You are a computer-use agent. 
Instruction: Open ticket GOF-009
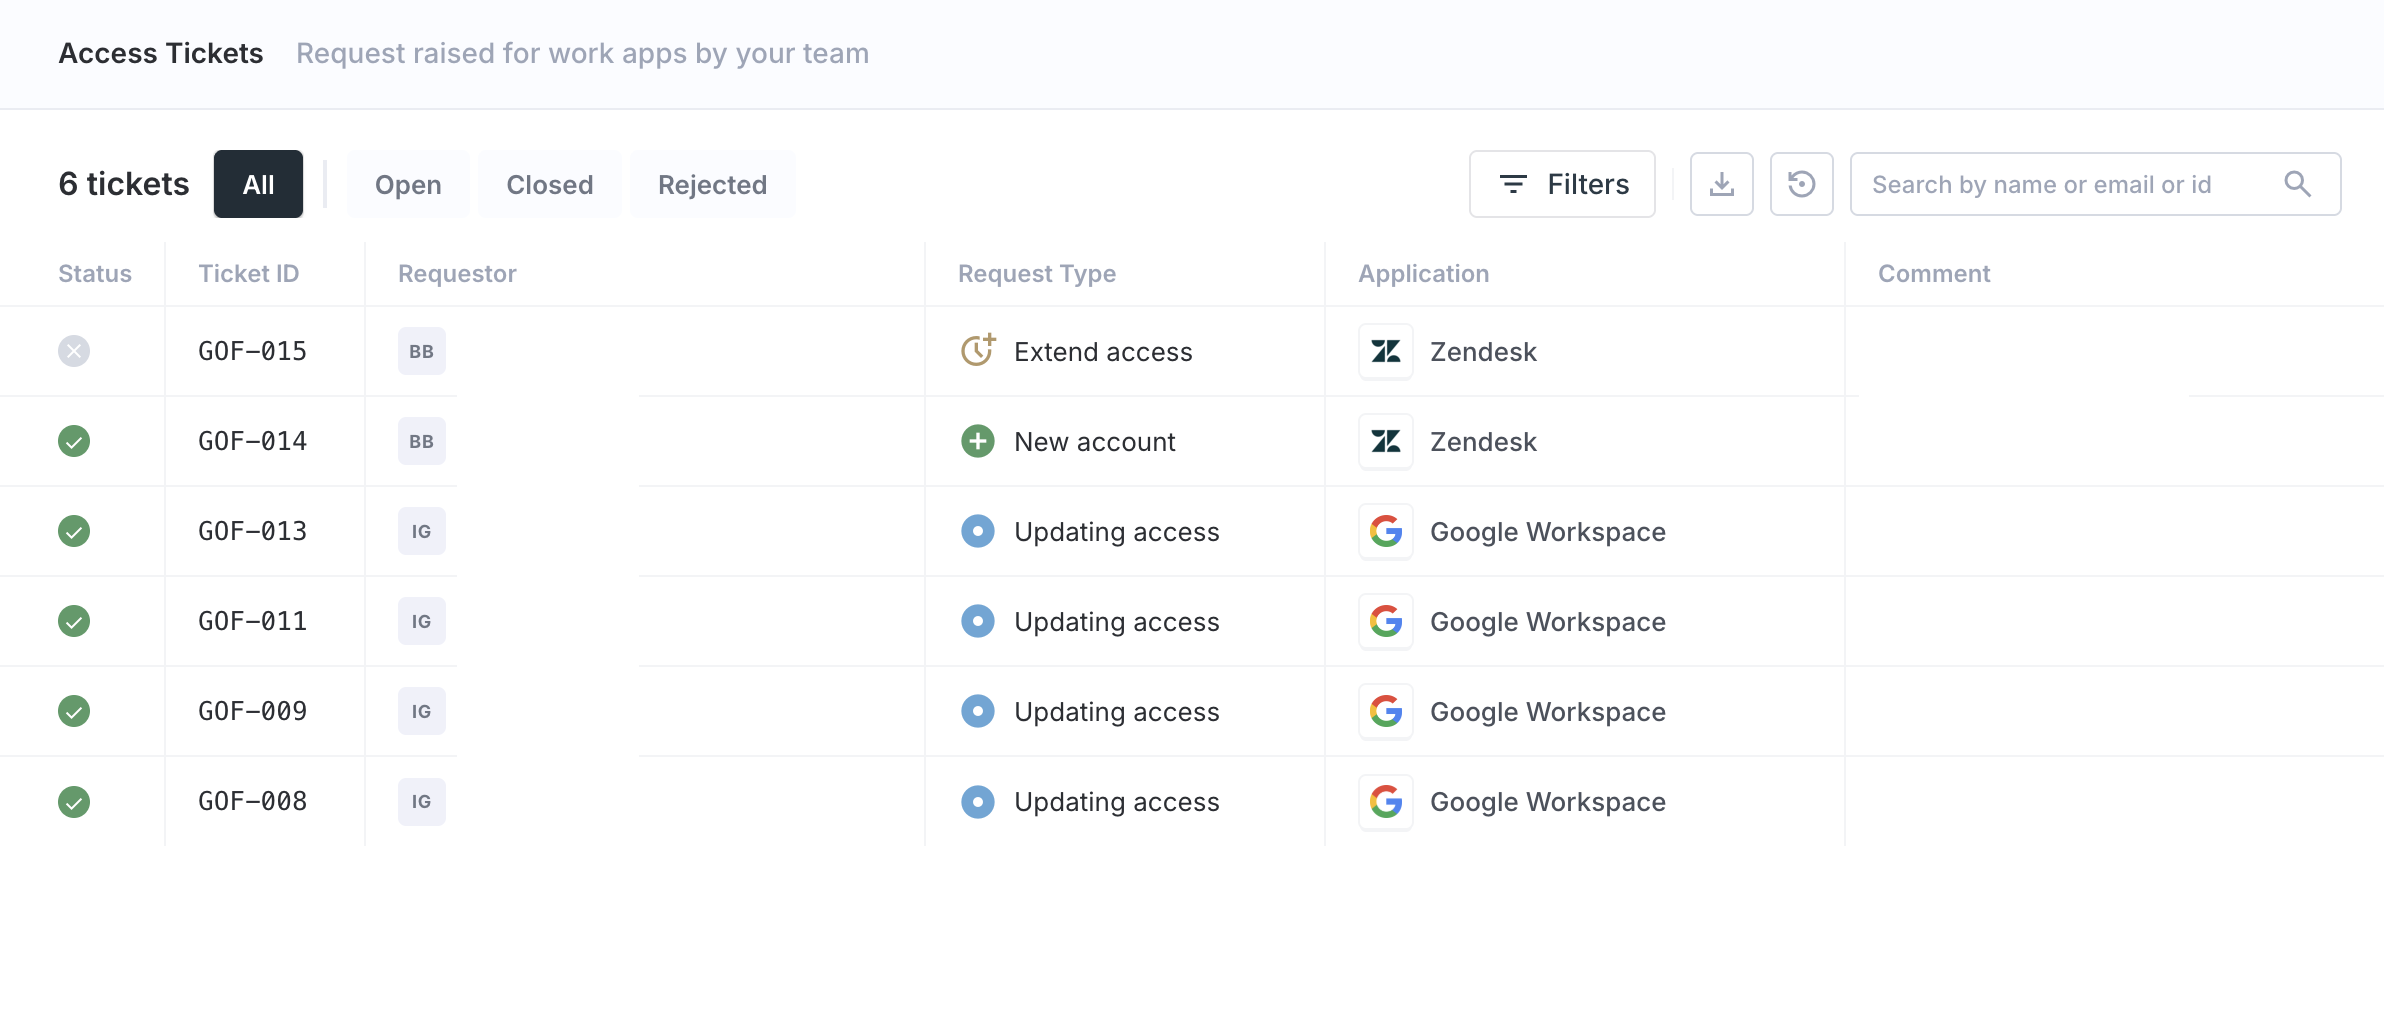point(252,712)
